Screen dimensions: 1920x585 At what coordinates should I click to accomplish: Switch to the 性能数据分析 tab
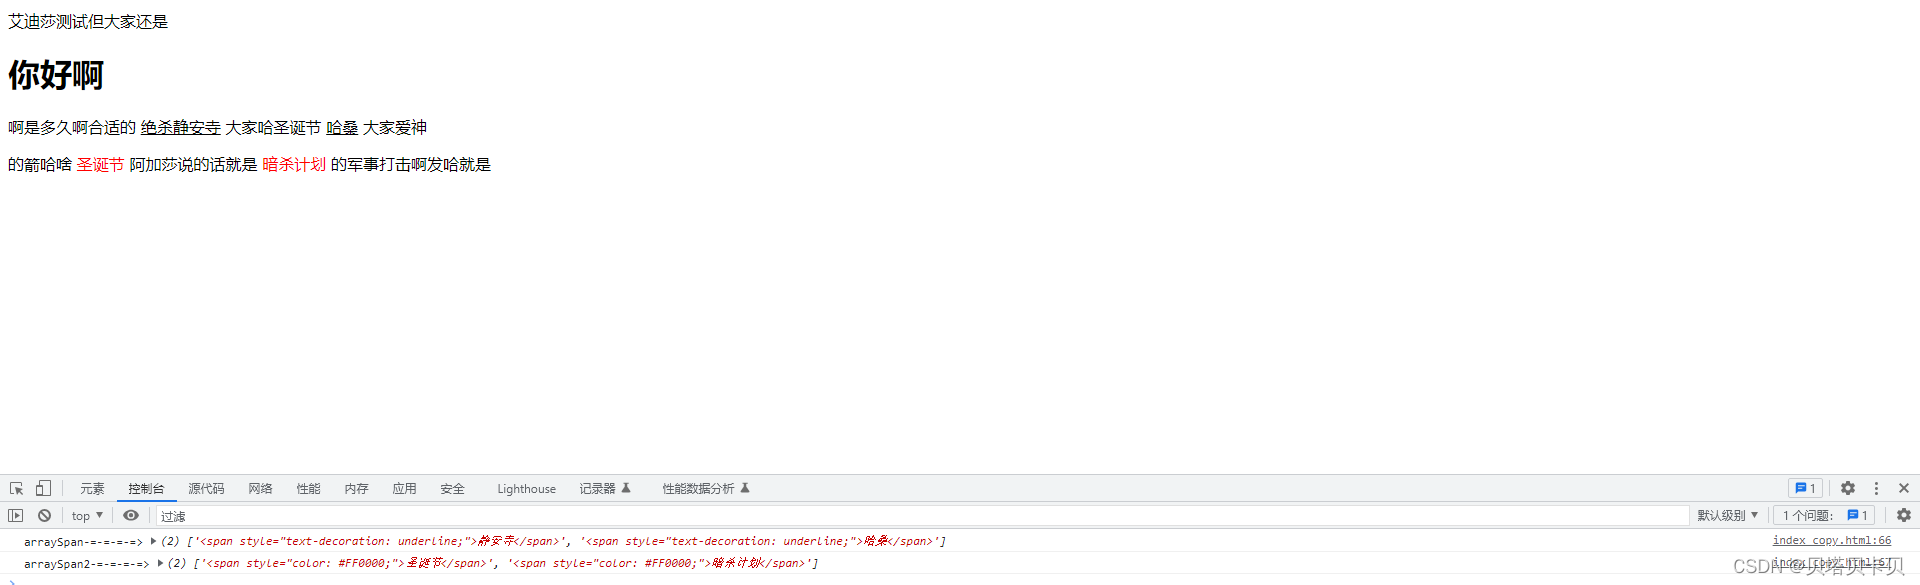pyautogui.click(x=705, y=488)
